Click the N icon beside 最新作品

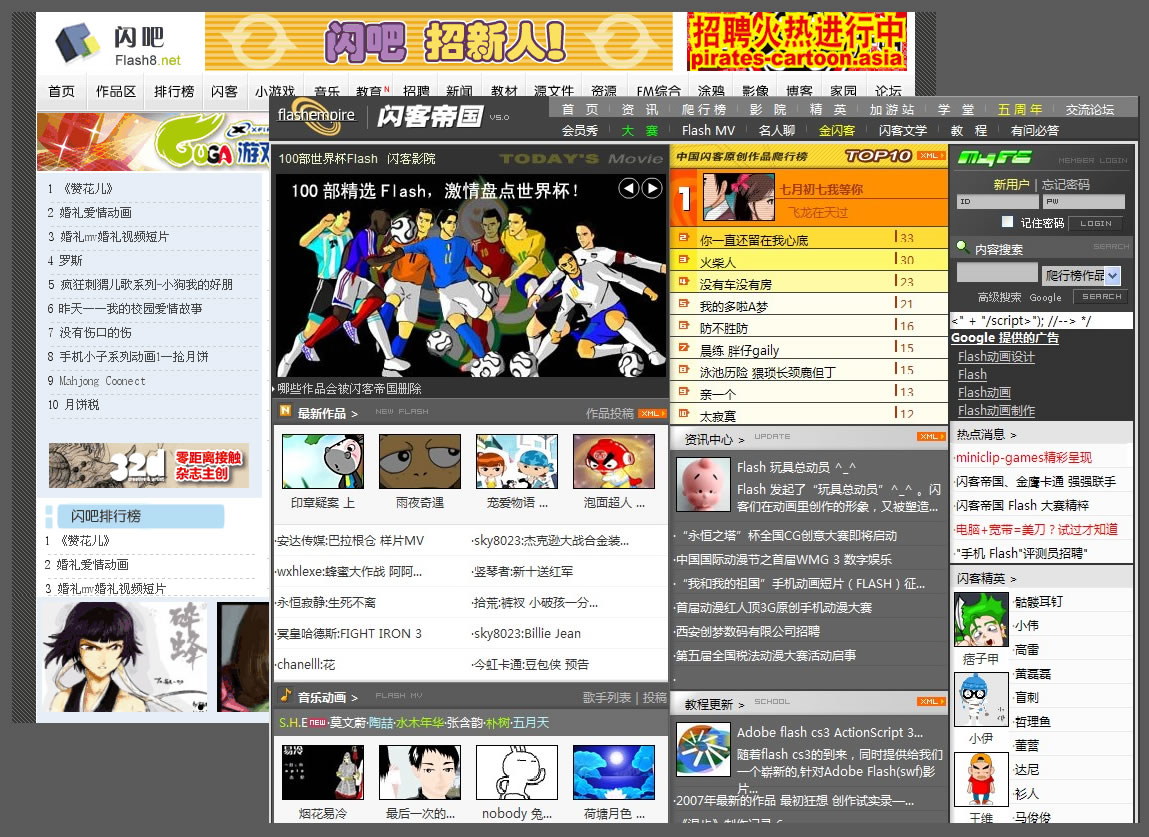[x=285, y=411]
